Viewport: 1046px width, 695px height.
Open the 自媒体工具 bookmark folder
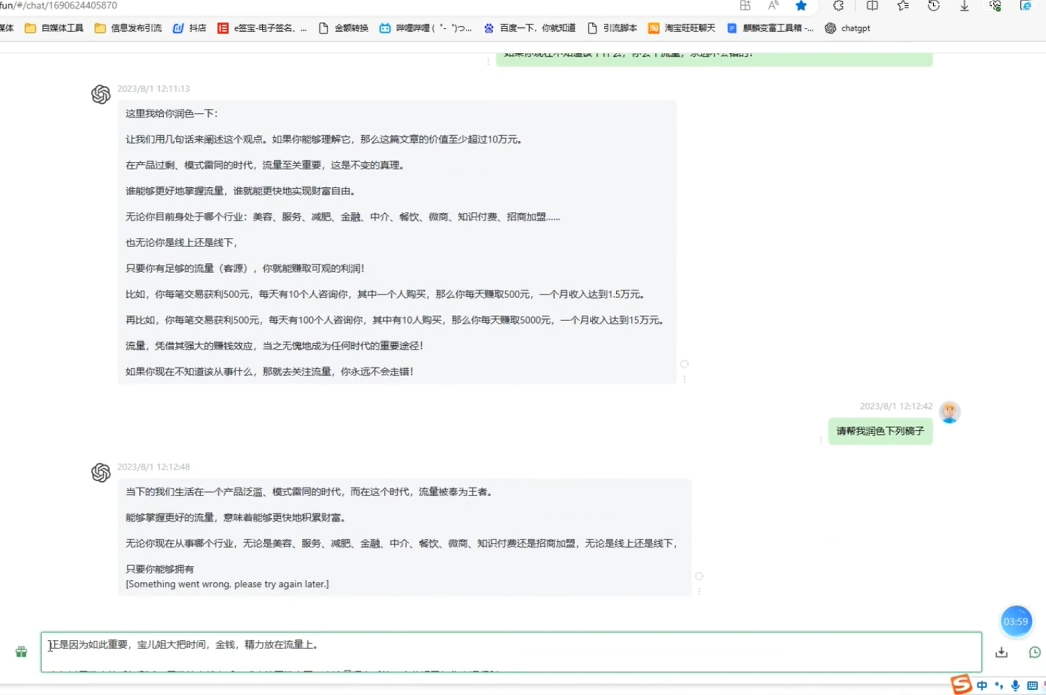coord(54,28)
